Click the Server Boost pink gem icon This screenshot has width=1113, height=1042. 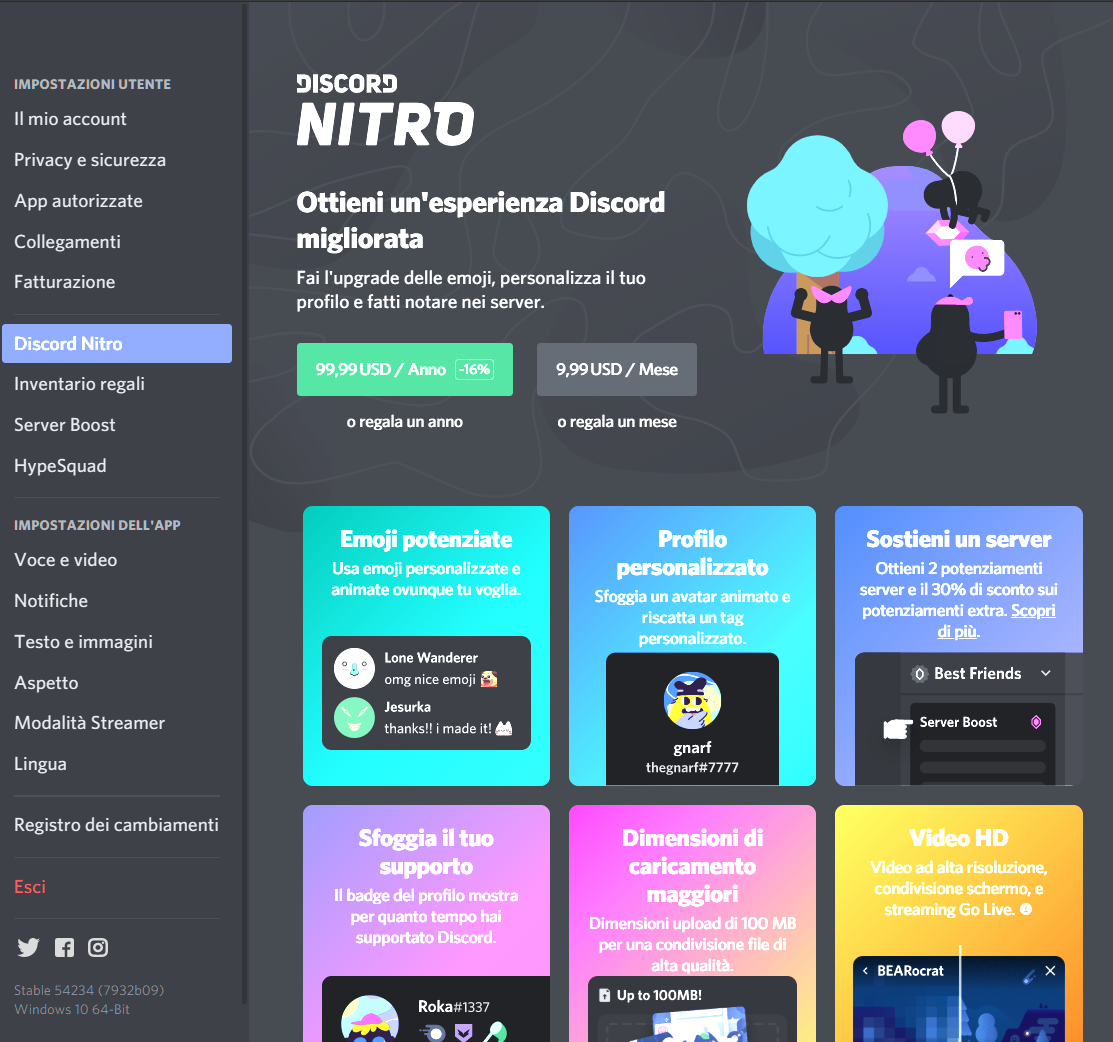(1036, 722)
